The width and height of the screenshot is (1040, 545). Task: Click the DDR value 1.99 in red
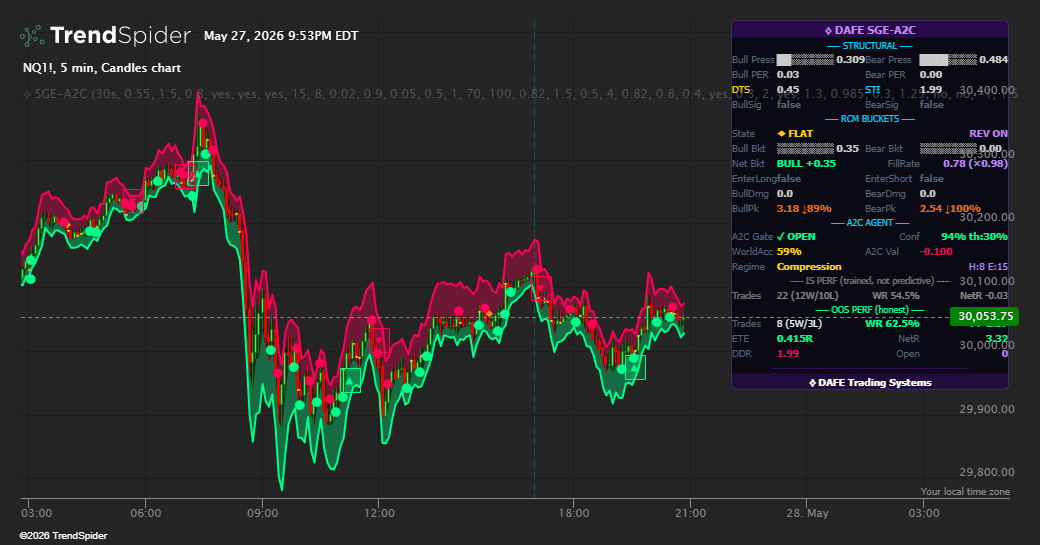click(x=788, y=353)
